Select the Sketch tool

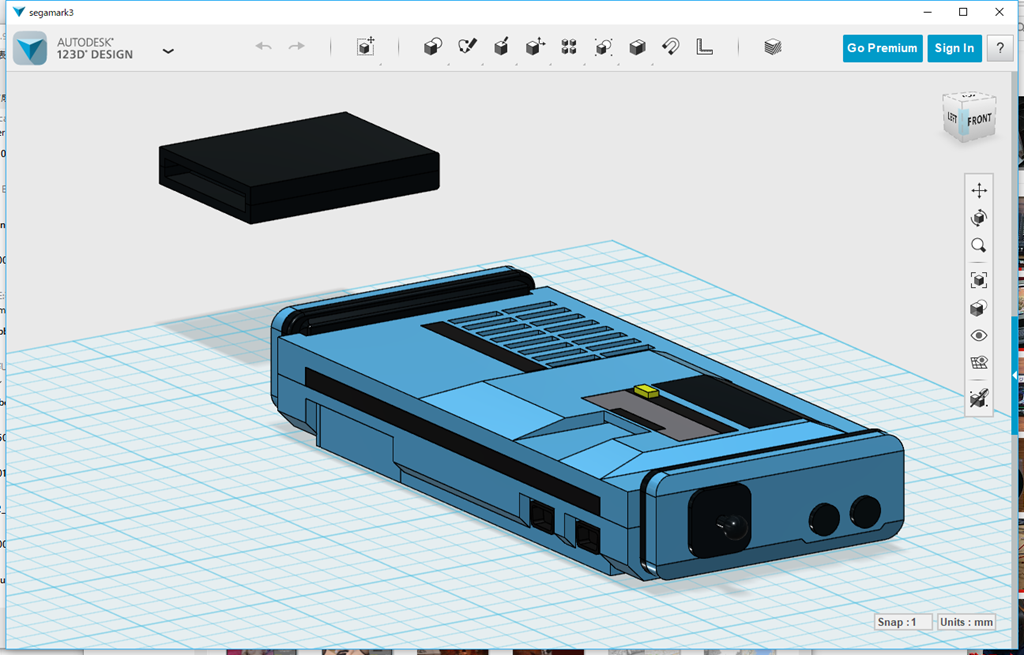click(x=467, y=46)
